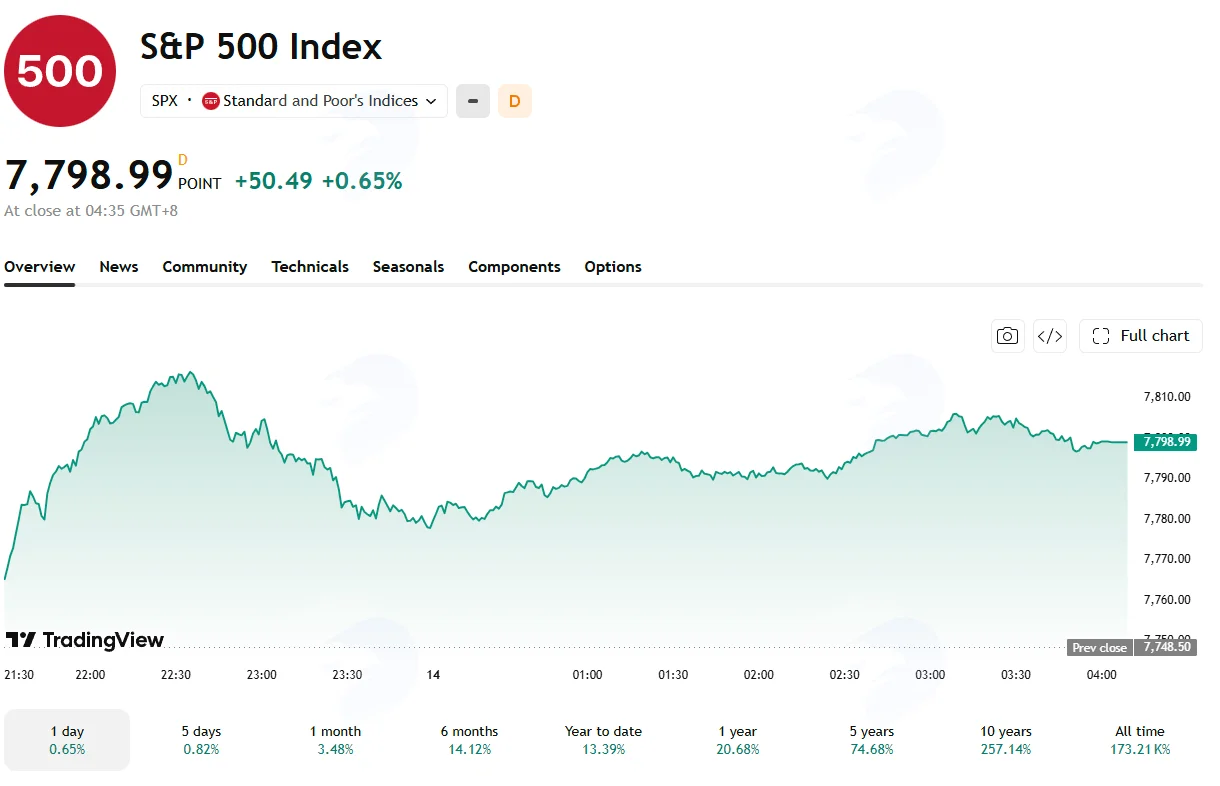Open the Options tab
Image resolution: width=1220 pixels, height=786 pixels.
(x=613, y=267)
